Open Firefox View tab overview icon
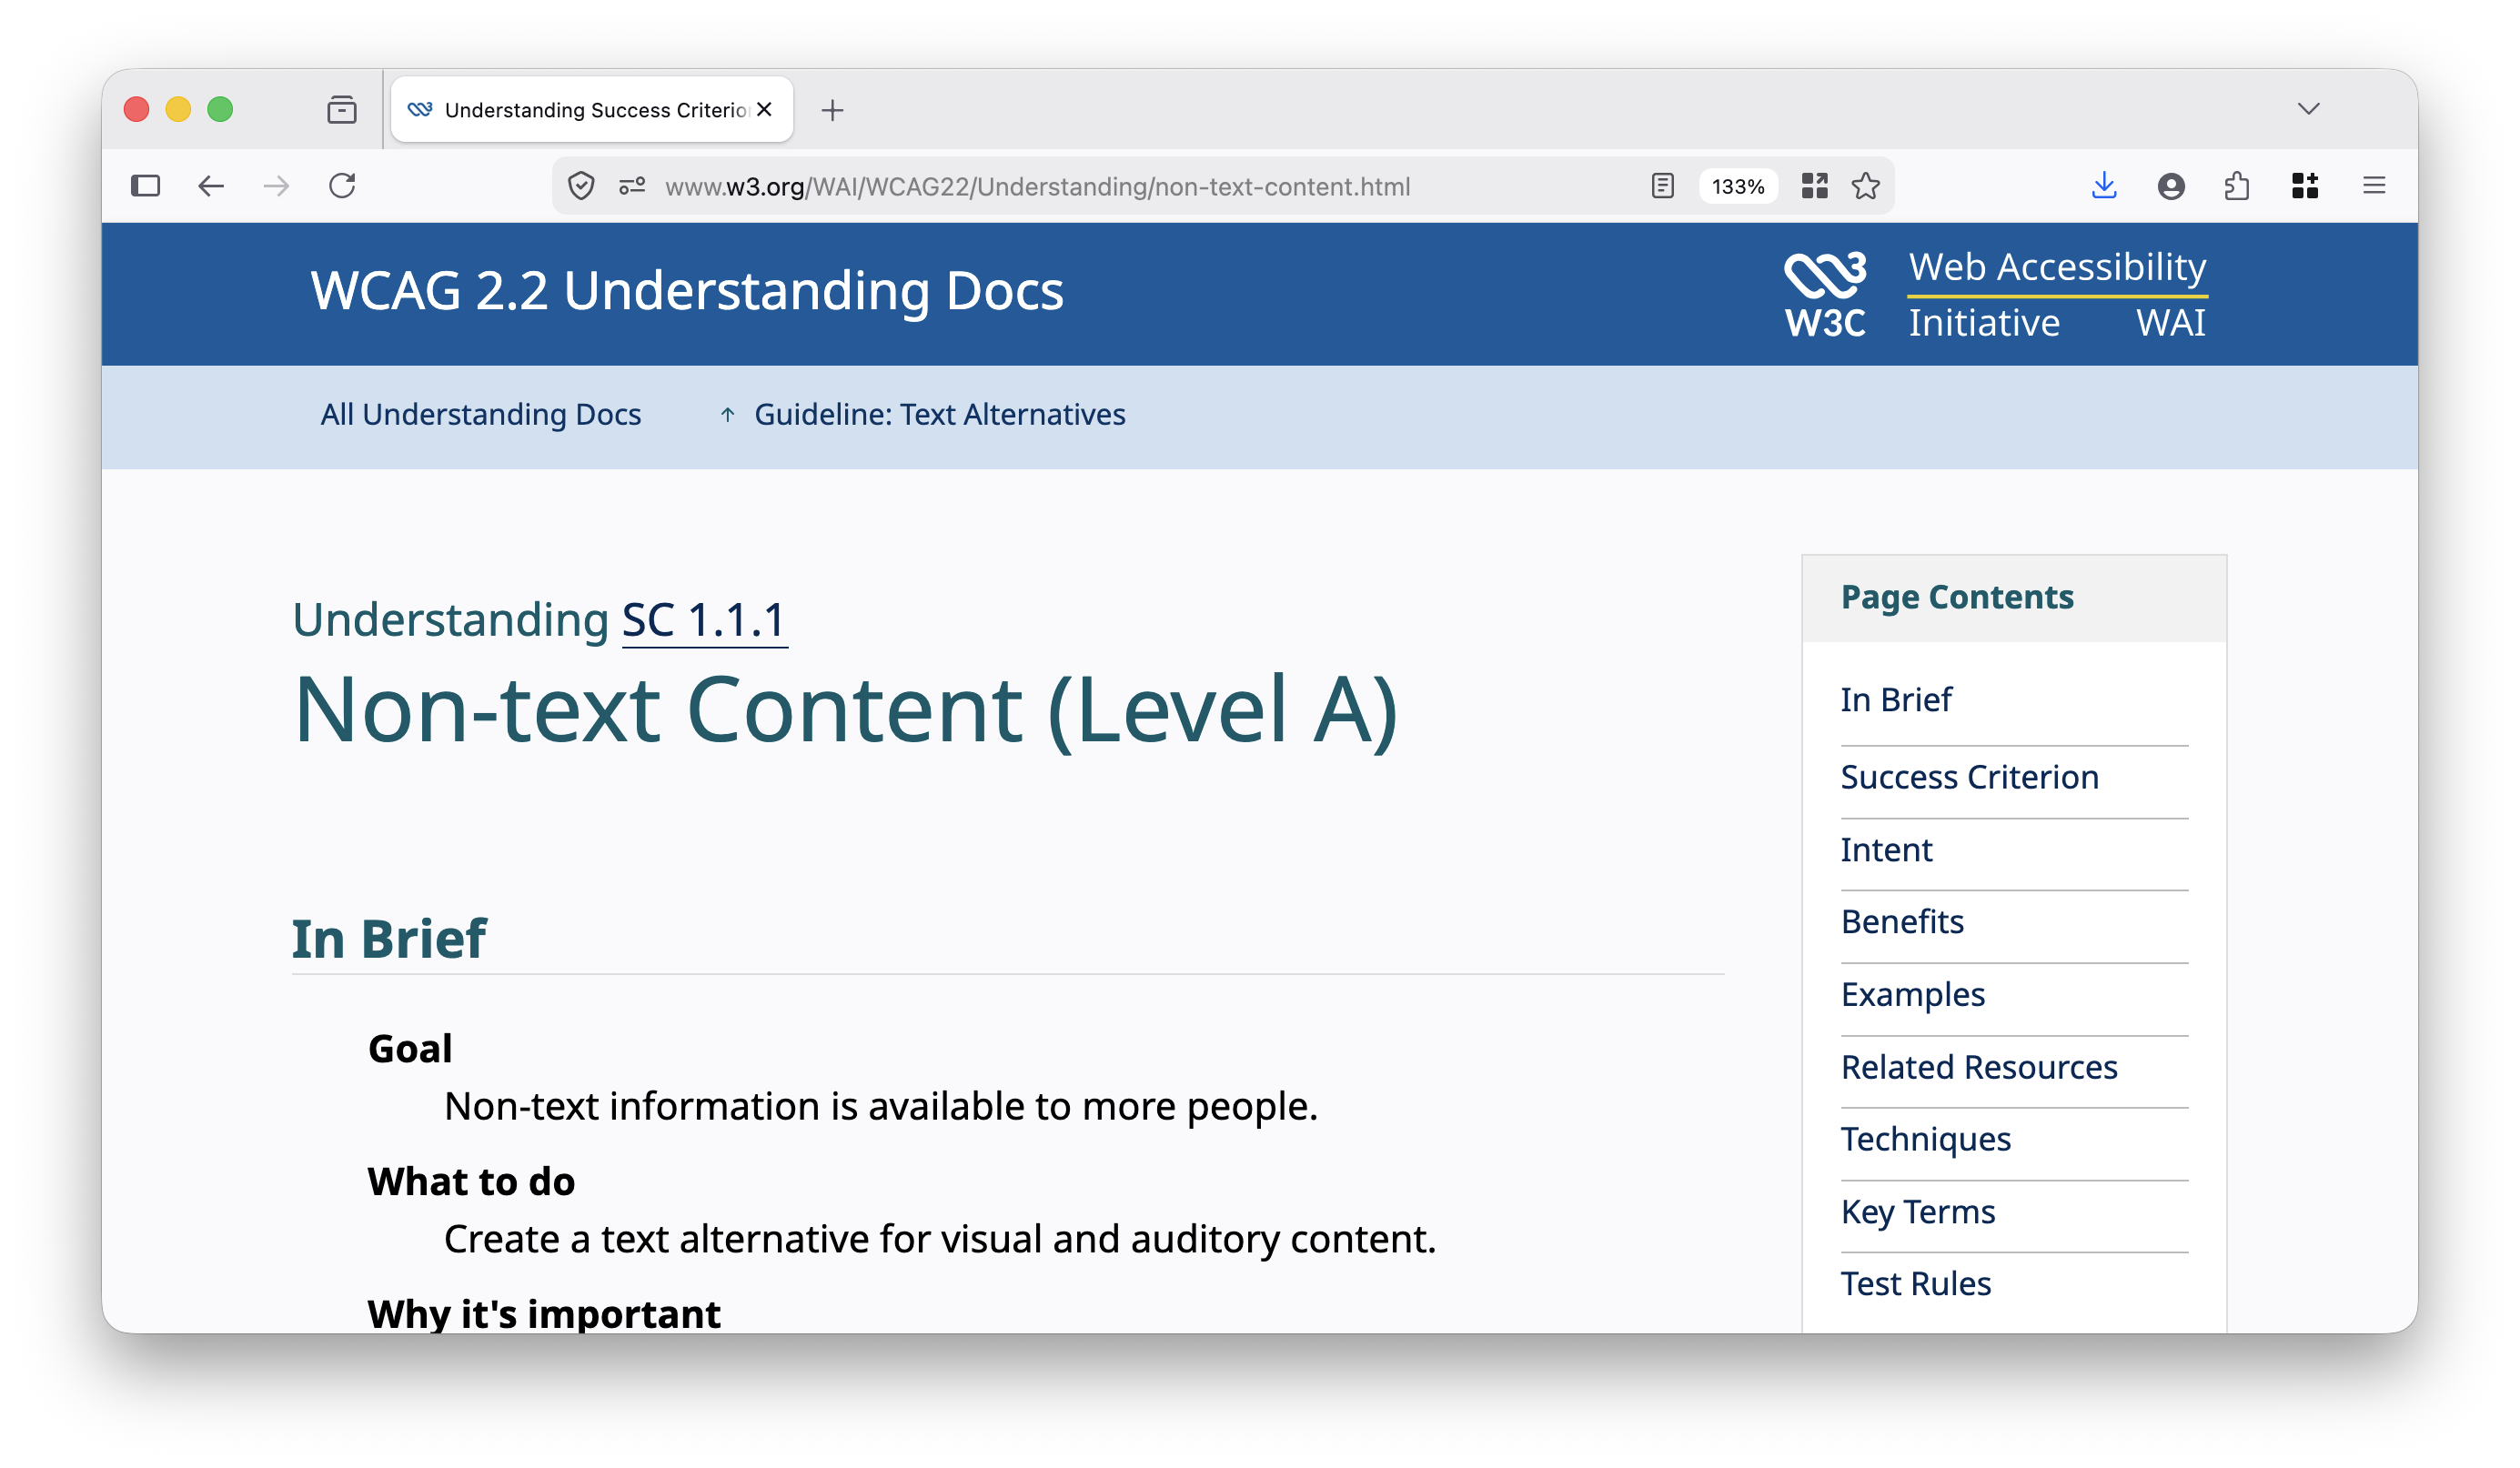Viewport: 2520px width, 1468px height. (x=342, y=109)
